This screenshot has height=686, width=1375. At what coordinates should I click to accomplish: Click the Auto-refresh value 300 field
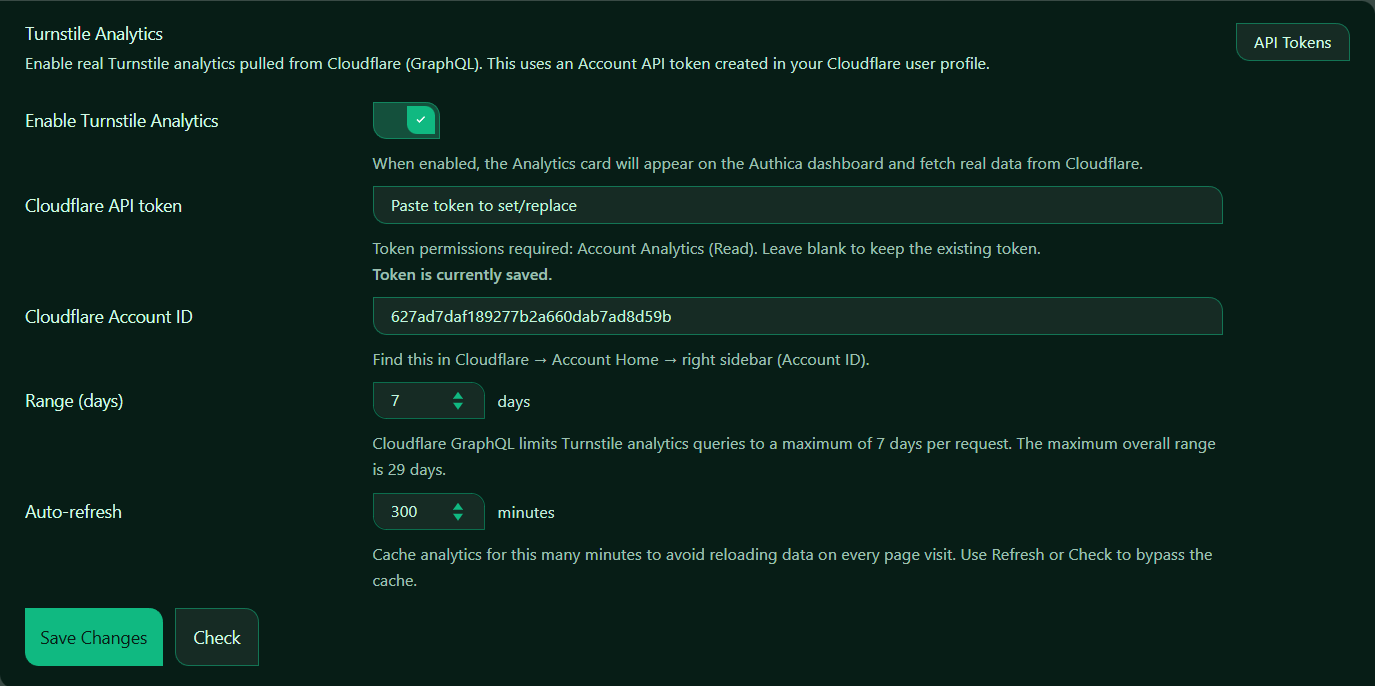412,512
